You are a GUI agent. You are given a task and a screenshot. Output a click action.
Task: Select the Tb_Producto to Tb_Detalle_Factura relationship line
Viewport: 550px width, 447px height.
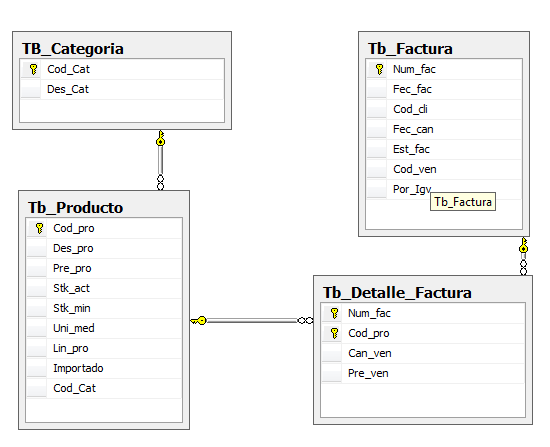252,320
